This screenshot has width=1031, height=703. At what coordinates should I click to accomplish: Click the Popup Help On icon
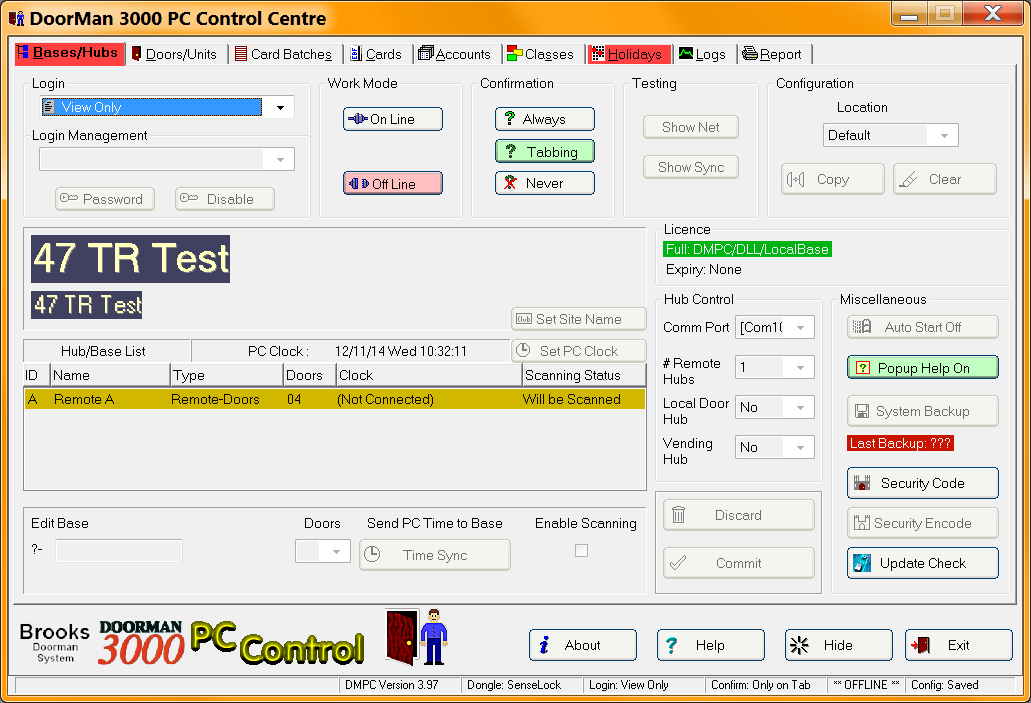(863, 368)
